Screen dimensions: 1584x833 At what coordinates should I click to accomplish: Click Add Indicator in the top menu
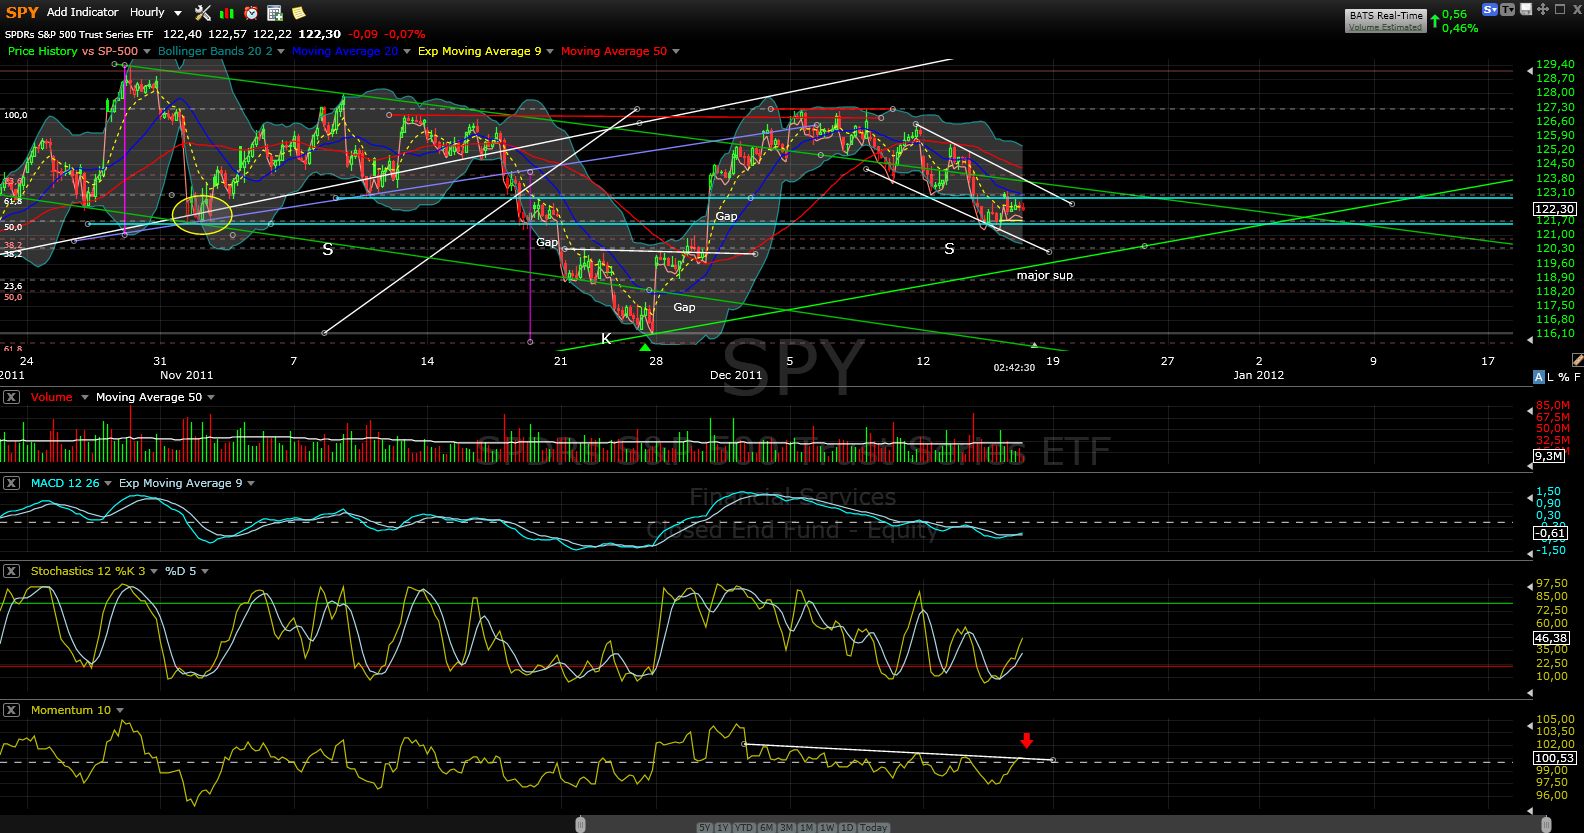82,12
